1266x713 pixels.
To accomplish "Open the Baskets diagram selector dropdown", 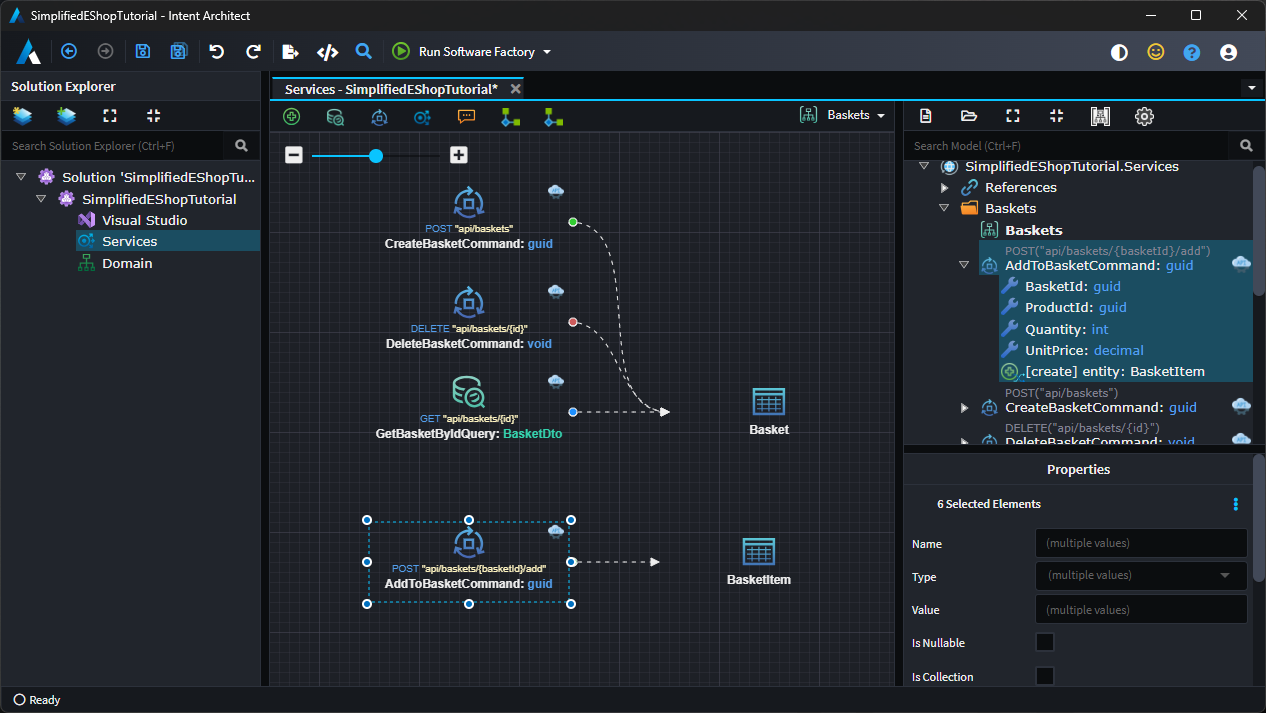I will click(x=842, y=115).
